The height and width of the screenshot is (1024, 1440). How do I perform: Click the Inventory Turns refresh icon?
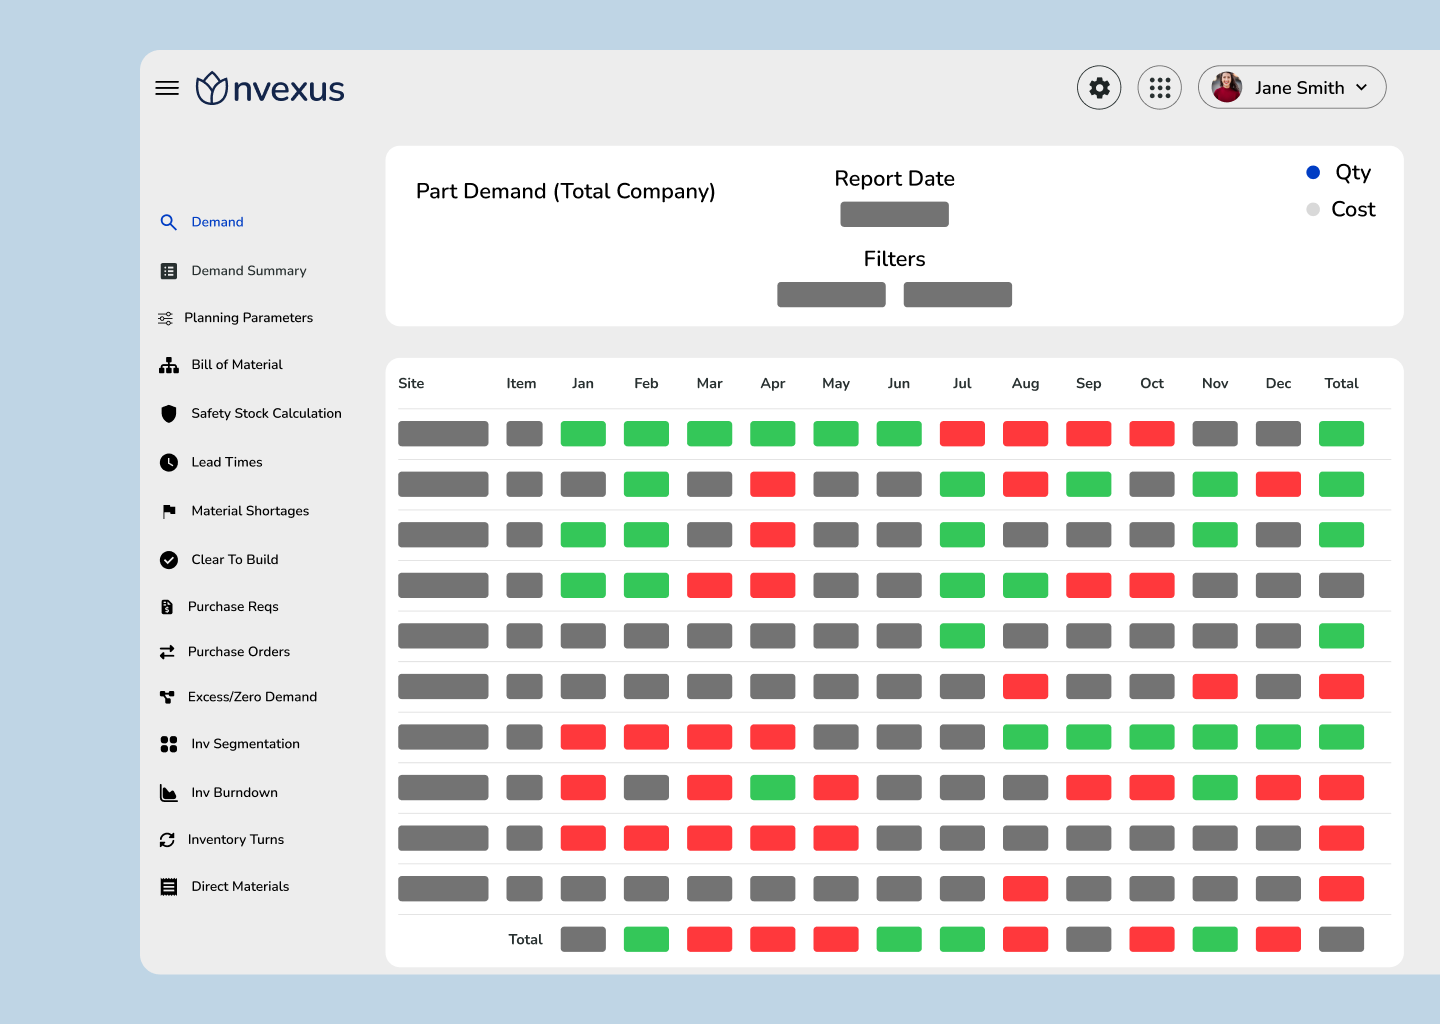[x=167, y=840]
